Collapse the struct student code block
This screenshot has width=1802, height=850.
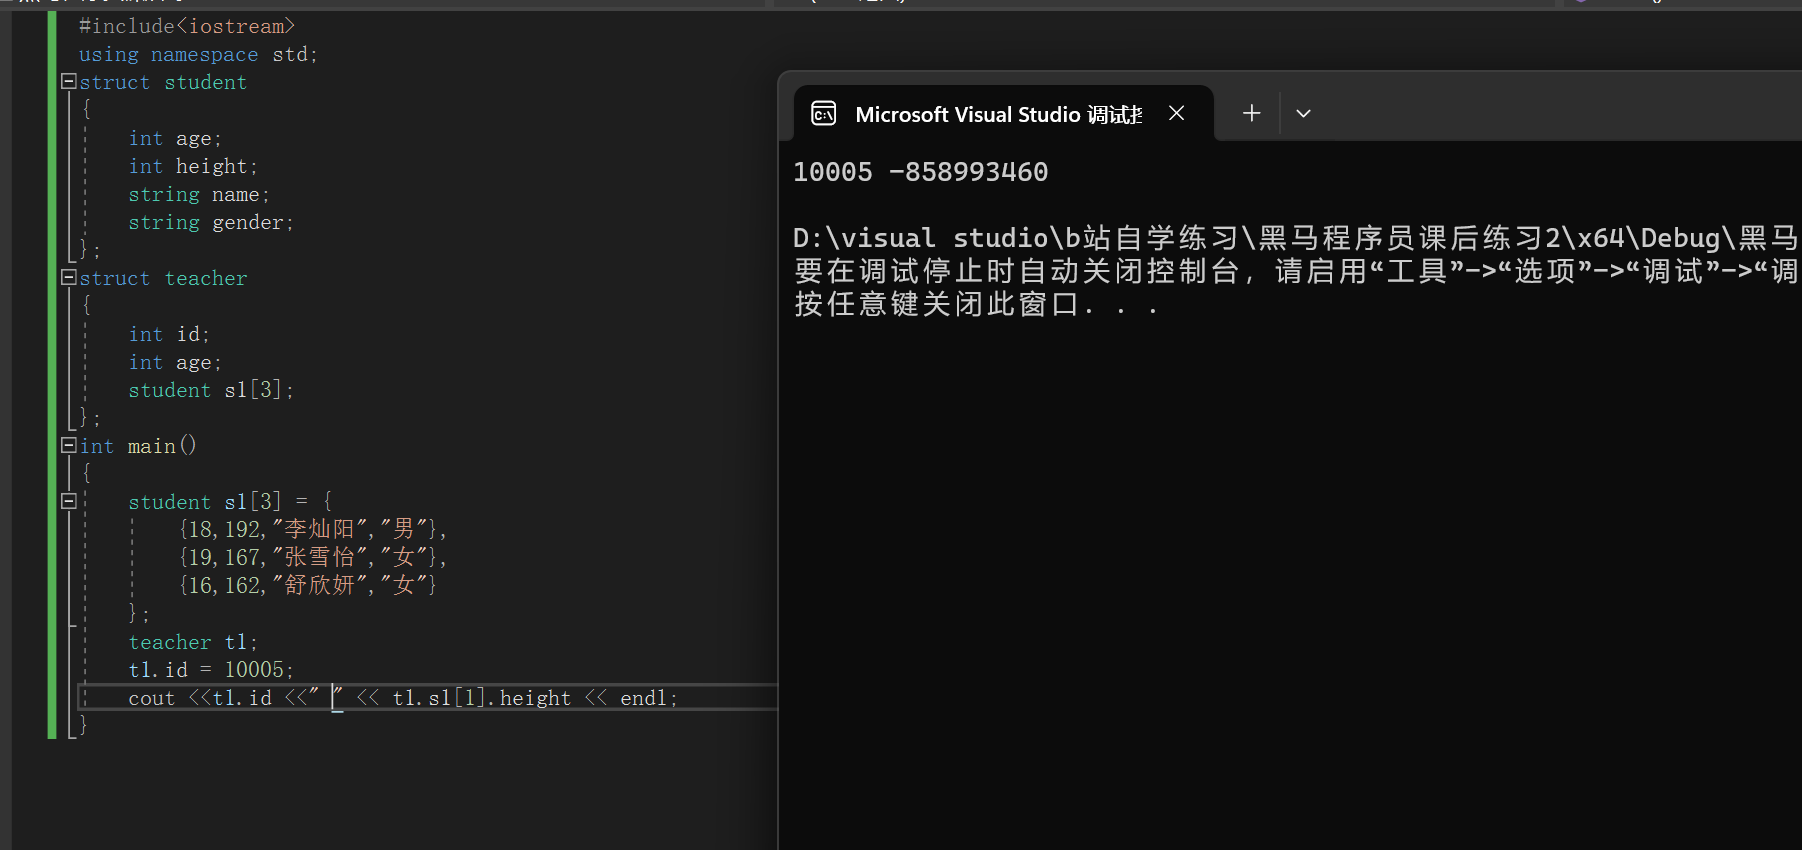coord(69,81)
